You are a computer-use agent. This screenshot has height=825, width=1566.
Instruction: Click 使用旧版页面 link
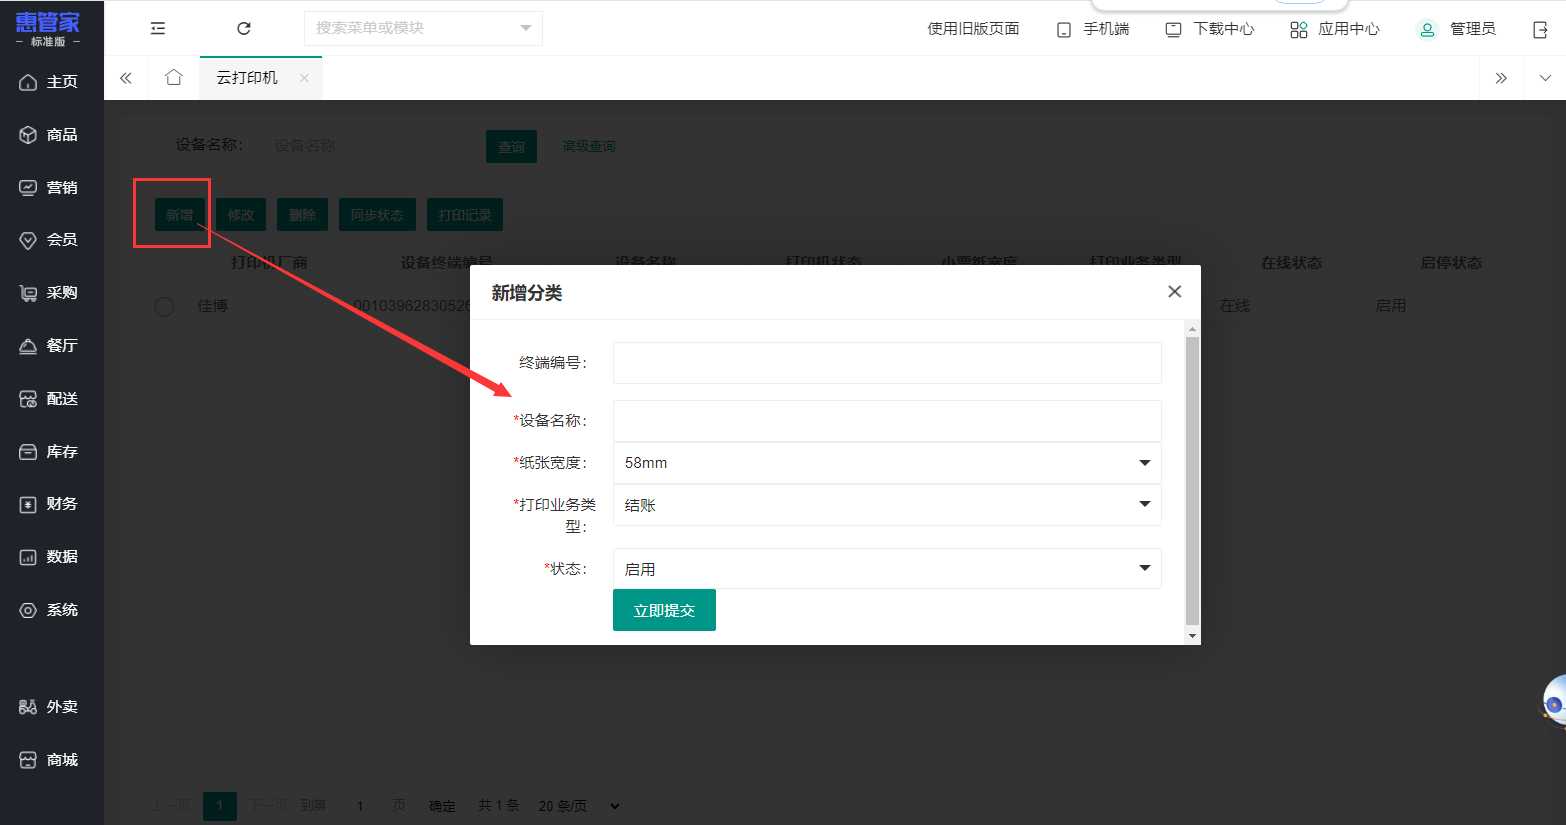tap(973, 29)
